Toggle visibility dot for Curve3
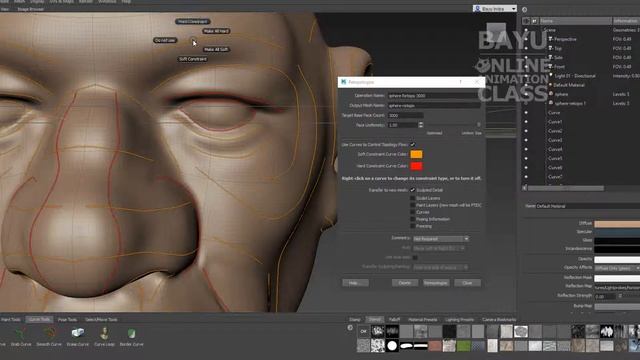Viewport: 640px width, 360px height. [526, 140]
